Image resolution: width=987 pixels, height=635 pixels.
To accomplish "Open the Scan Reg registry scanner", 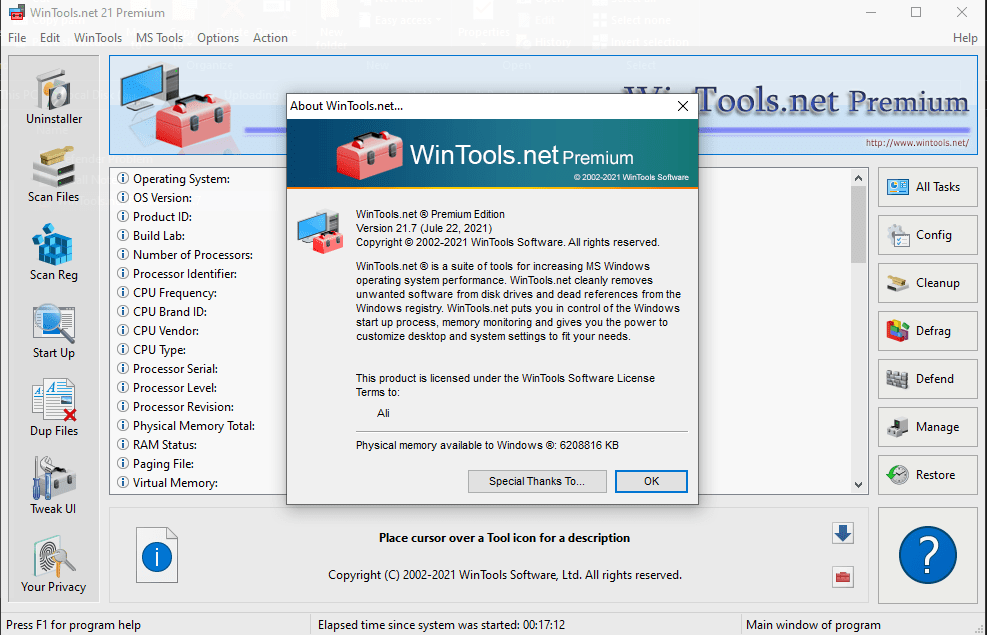I will pos(54,253).
